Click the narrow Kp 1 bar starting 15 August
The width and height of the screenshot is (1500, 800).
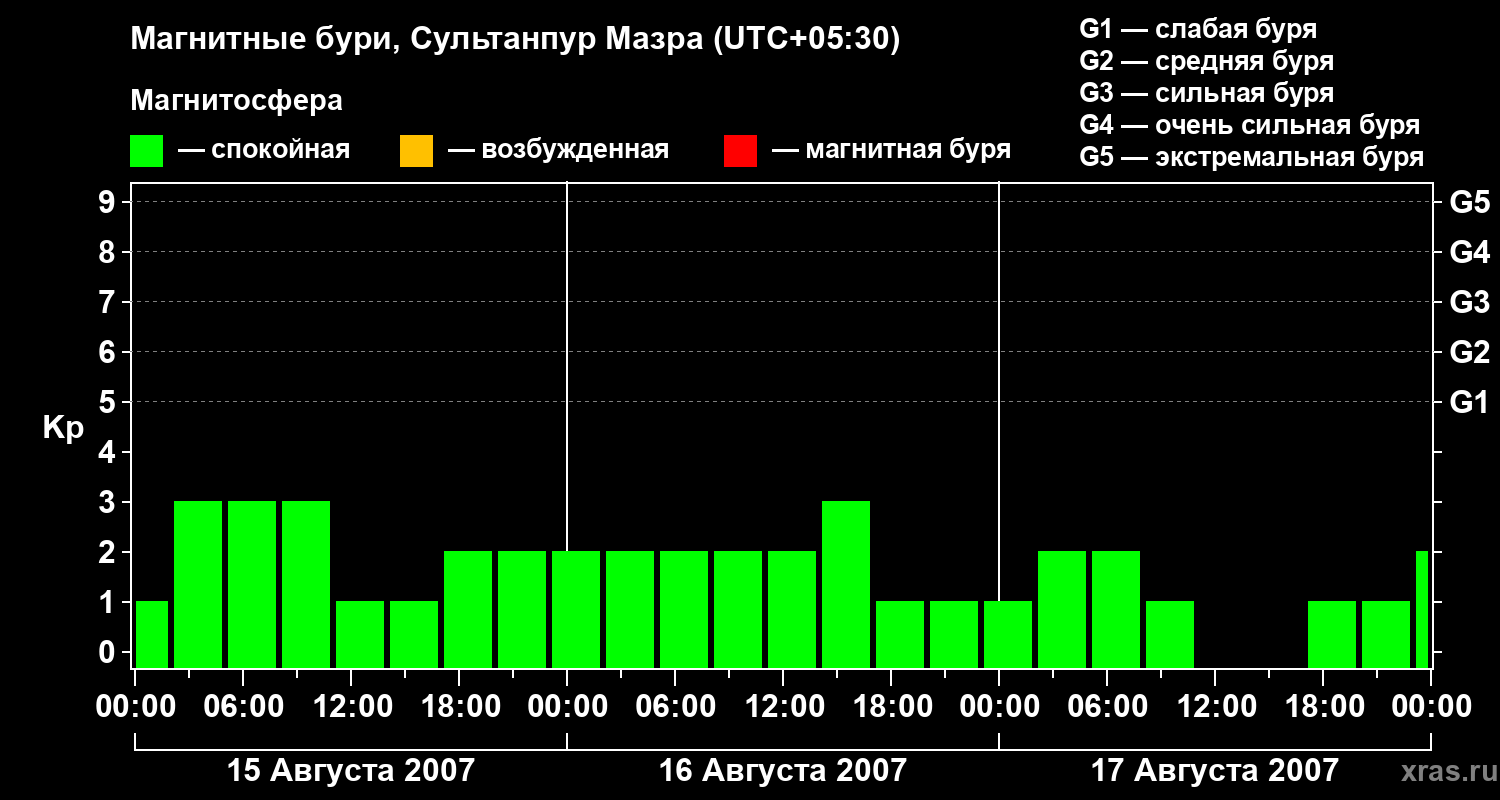[x=152, y=634]
